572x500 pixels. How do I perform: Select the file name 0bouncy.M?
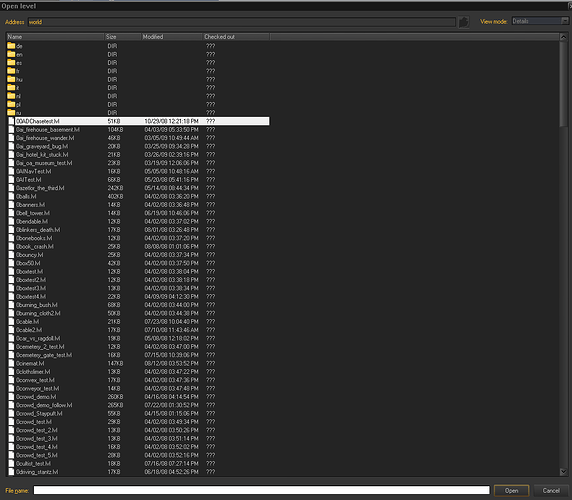pyautogui.click(x=30, y=255)
